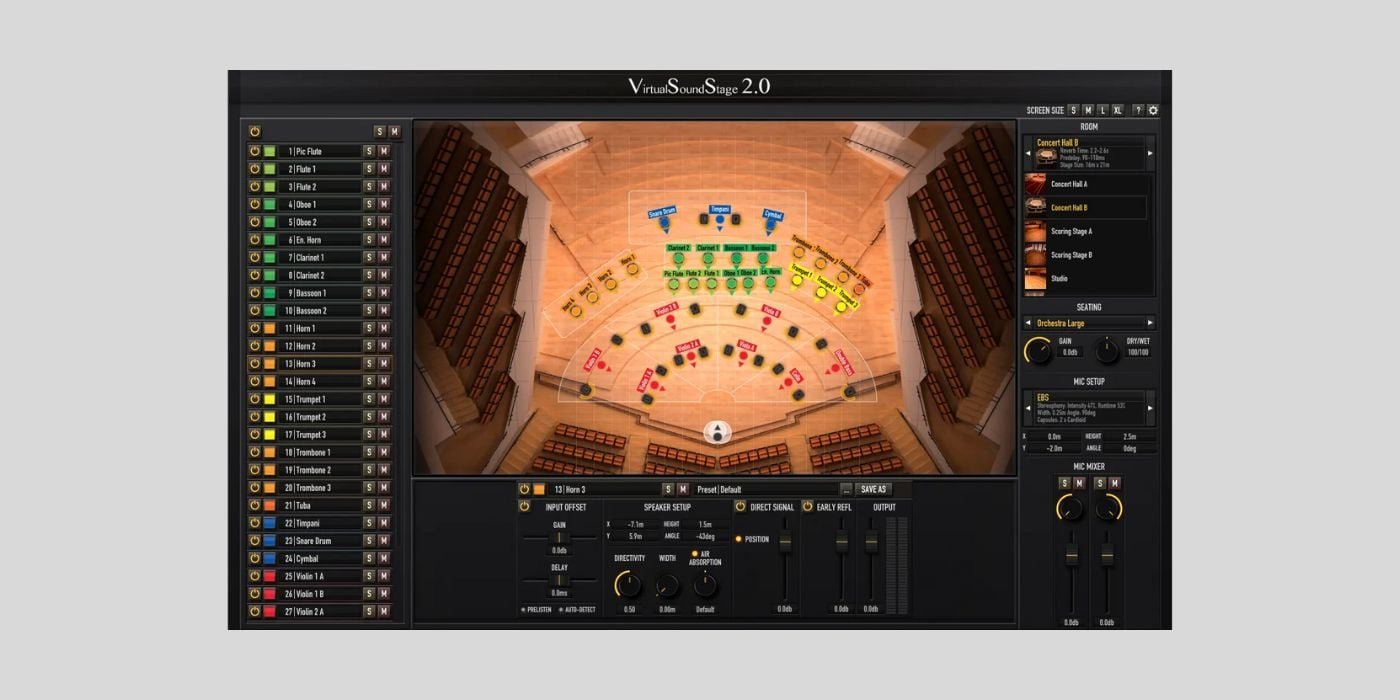Click the Input Offset power icon

[524, 507]
